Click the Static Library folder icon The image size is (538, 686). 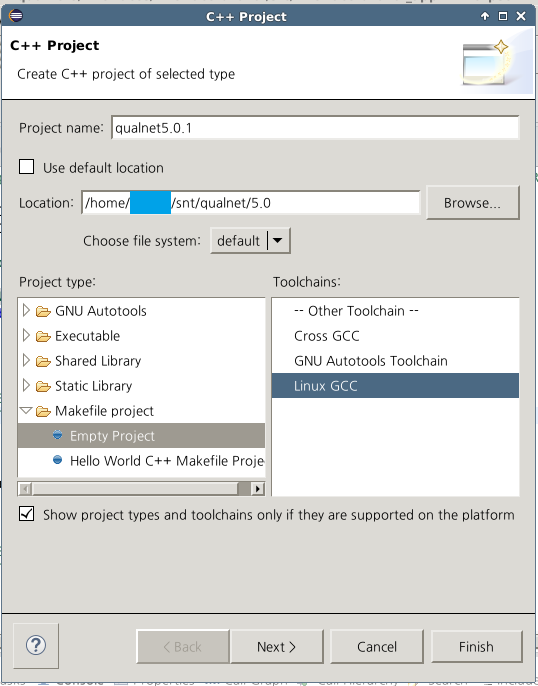tap(43, 386)
